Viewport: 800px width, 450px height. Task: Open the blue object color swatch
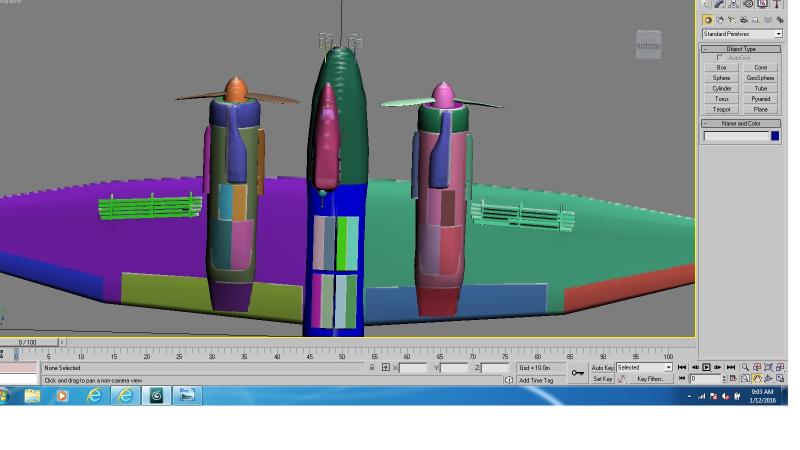pos(775,136)
